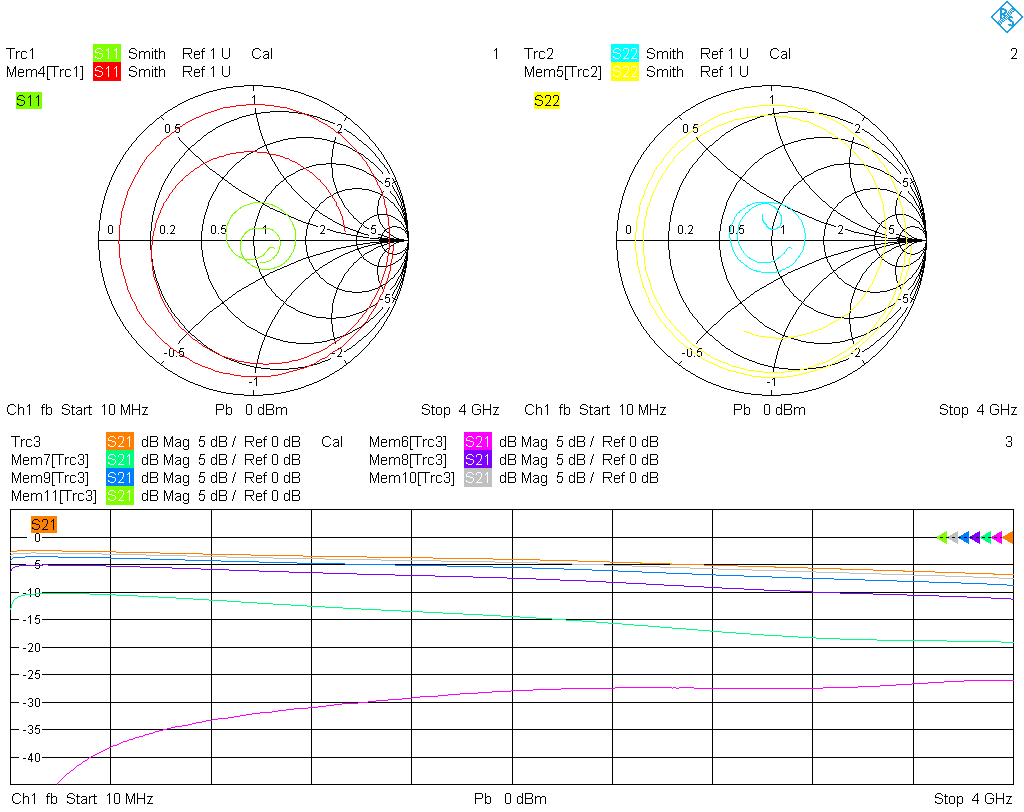This screenshot has width=1024, height=812.
Task: Click diagram area number 3
Action: point(1009,442)
